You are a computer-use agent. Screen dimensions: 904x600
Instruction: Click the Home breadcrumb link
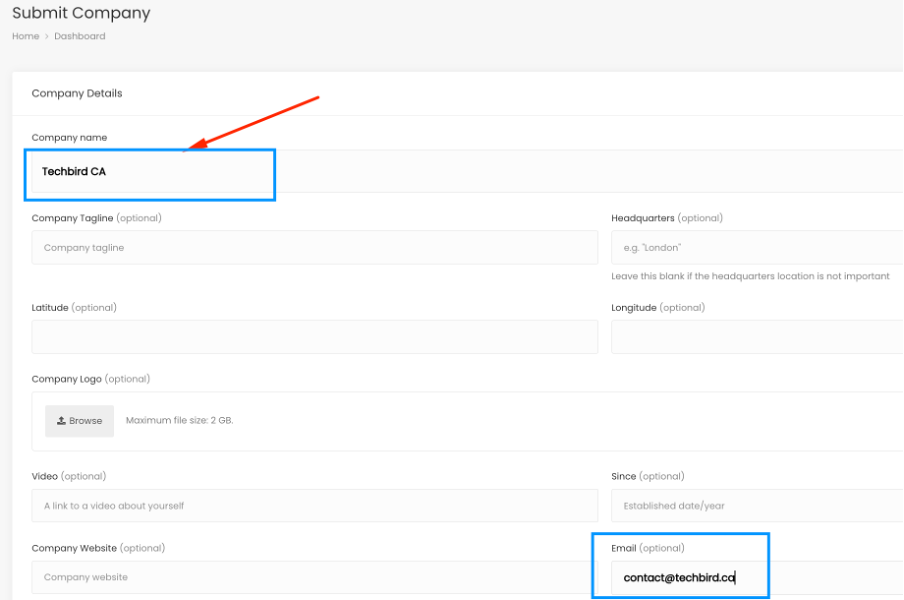point(25,36)
